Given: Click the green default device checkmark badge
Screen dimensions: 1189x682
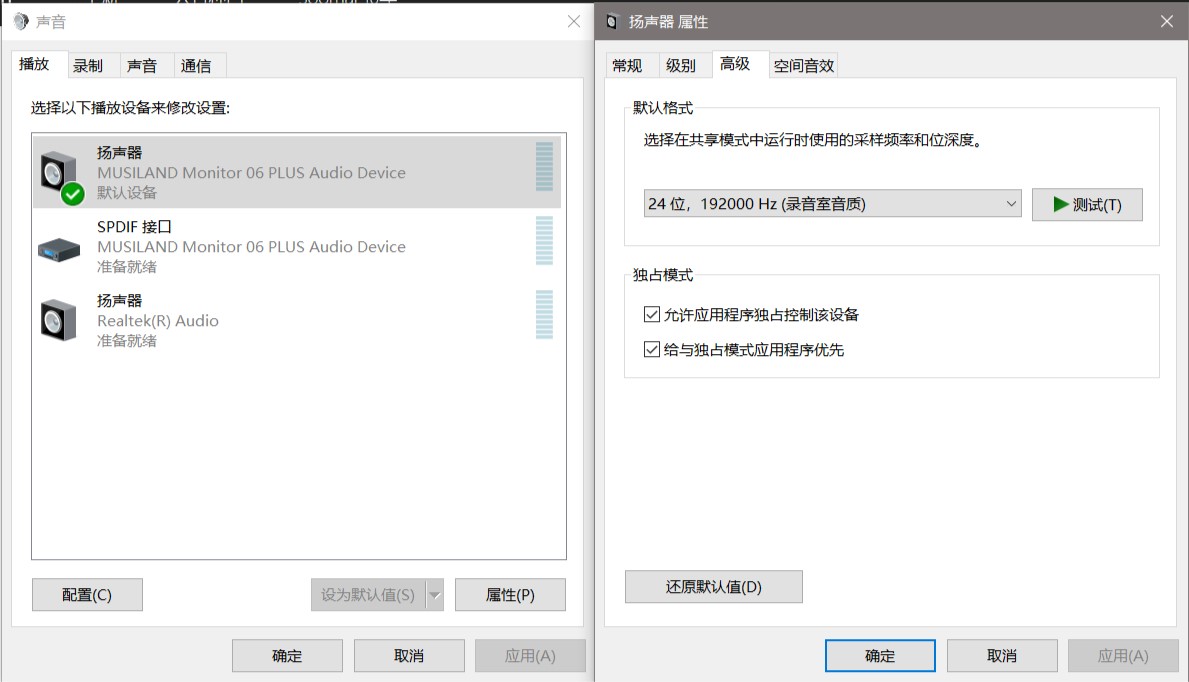Looking at the screenshot, I should point(71,194).
